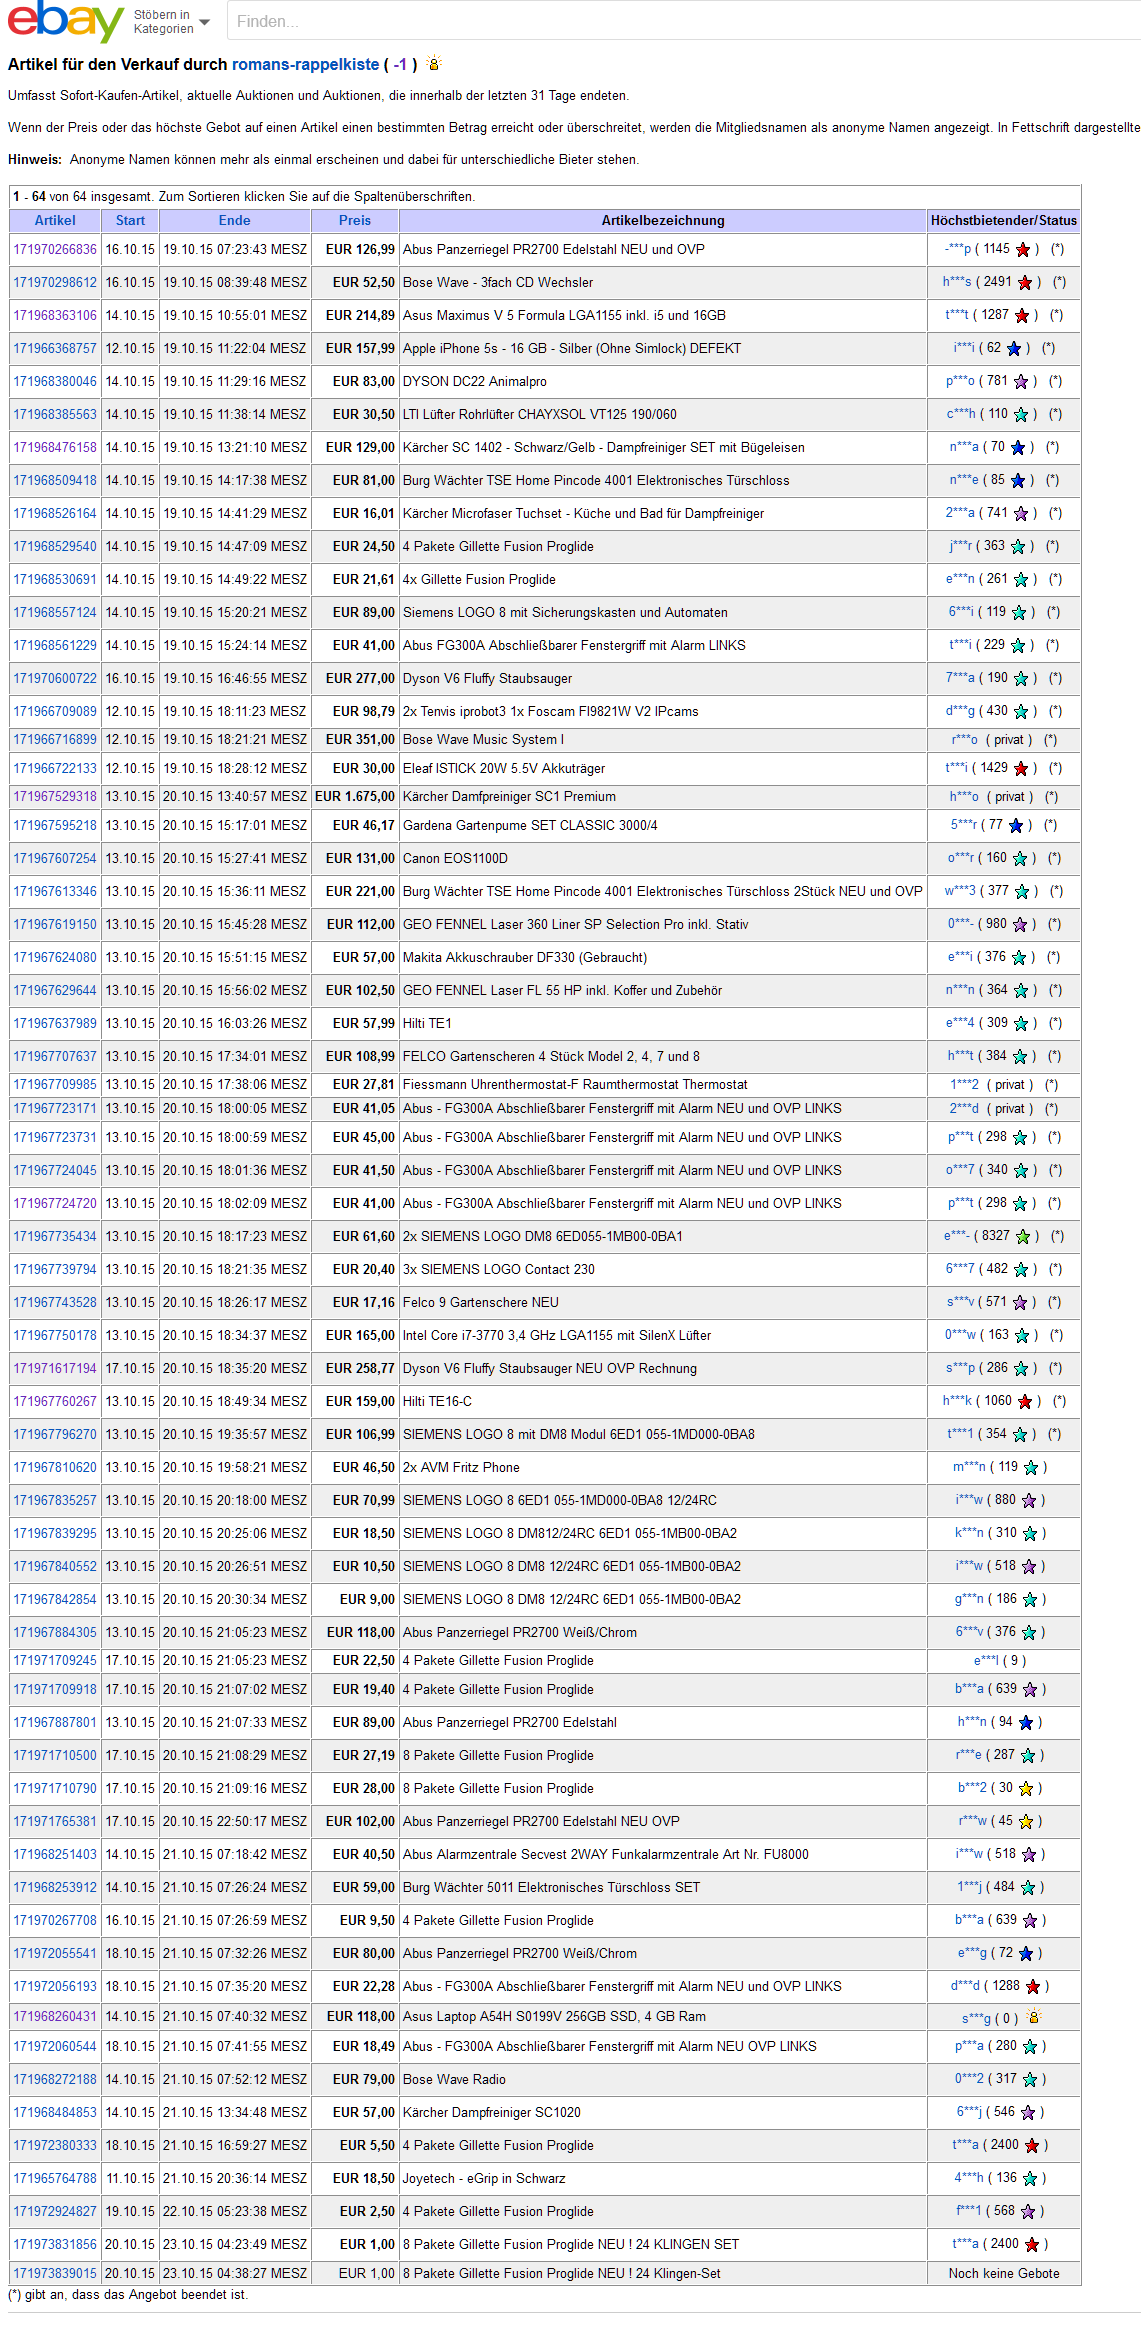
Task: Click the red star of bidder h***s (2491)
Action: point(1025,283)
